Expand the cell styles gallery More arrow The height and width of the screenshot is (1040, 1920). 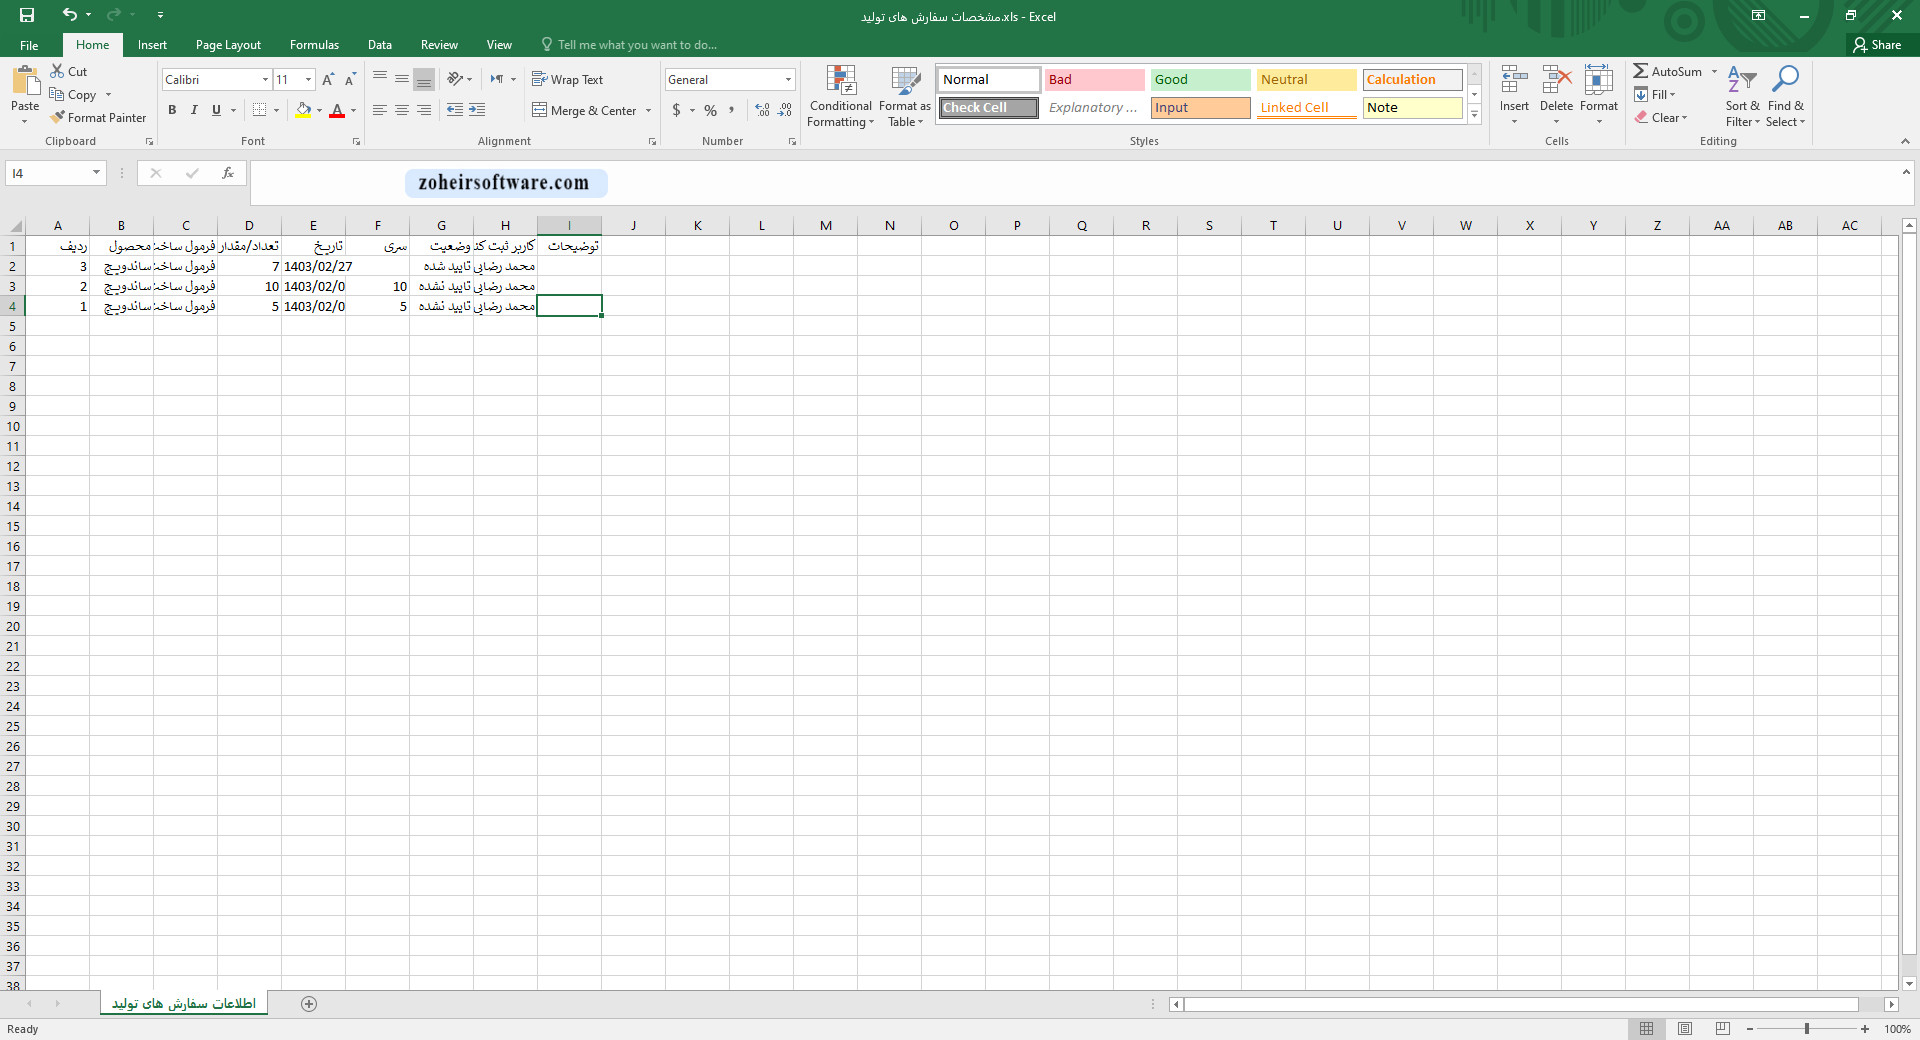1474,114
